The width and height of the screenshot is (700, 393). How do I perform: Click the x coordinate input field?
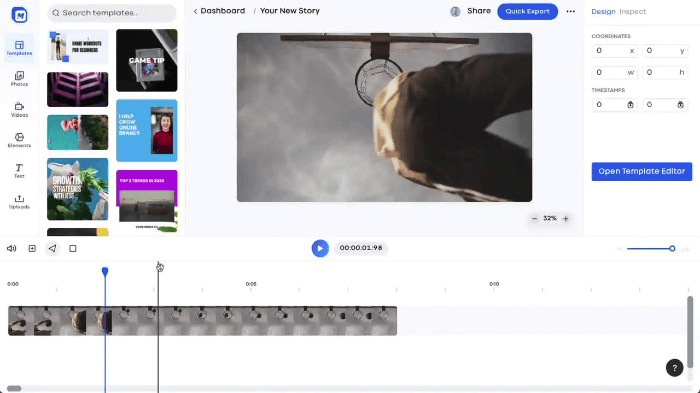(614, 51)
